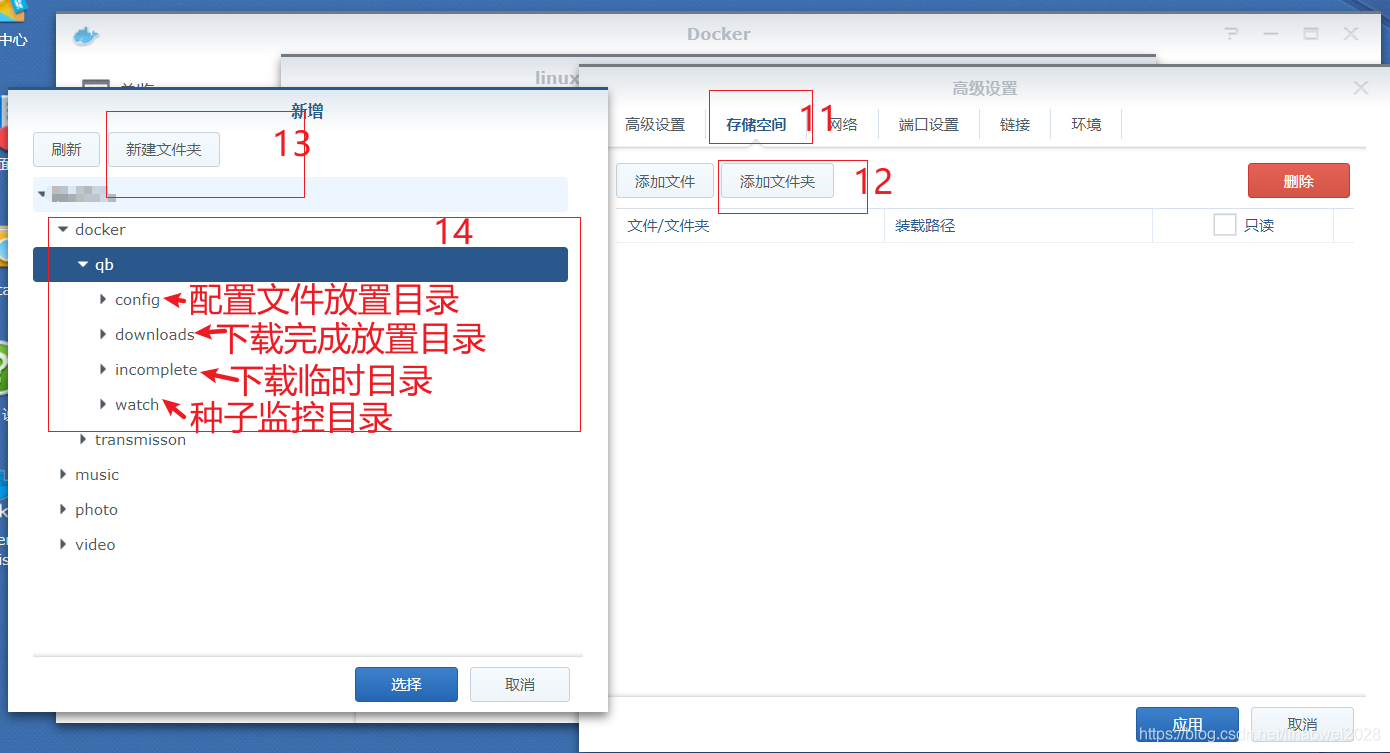Cancel the 新增 folder dialog
1390x753 pixels.
(520, 685)
